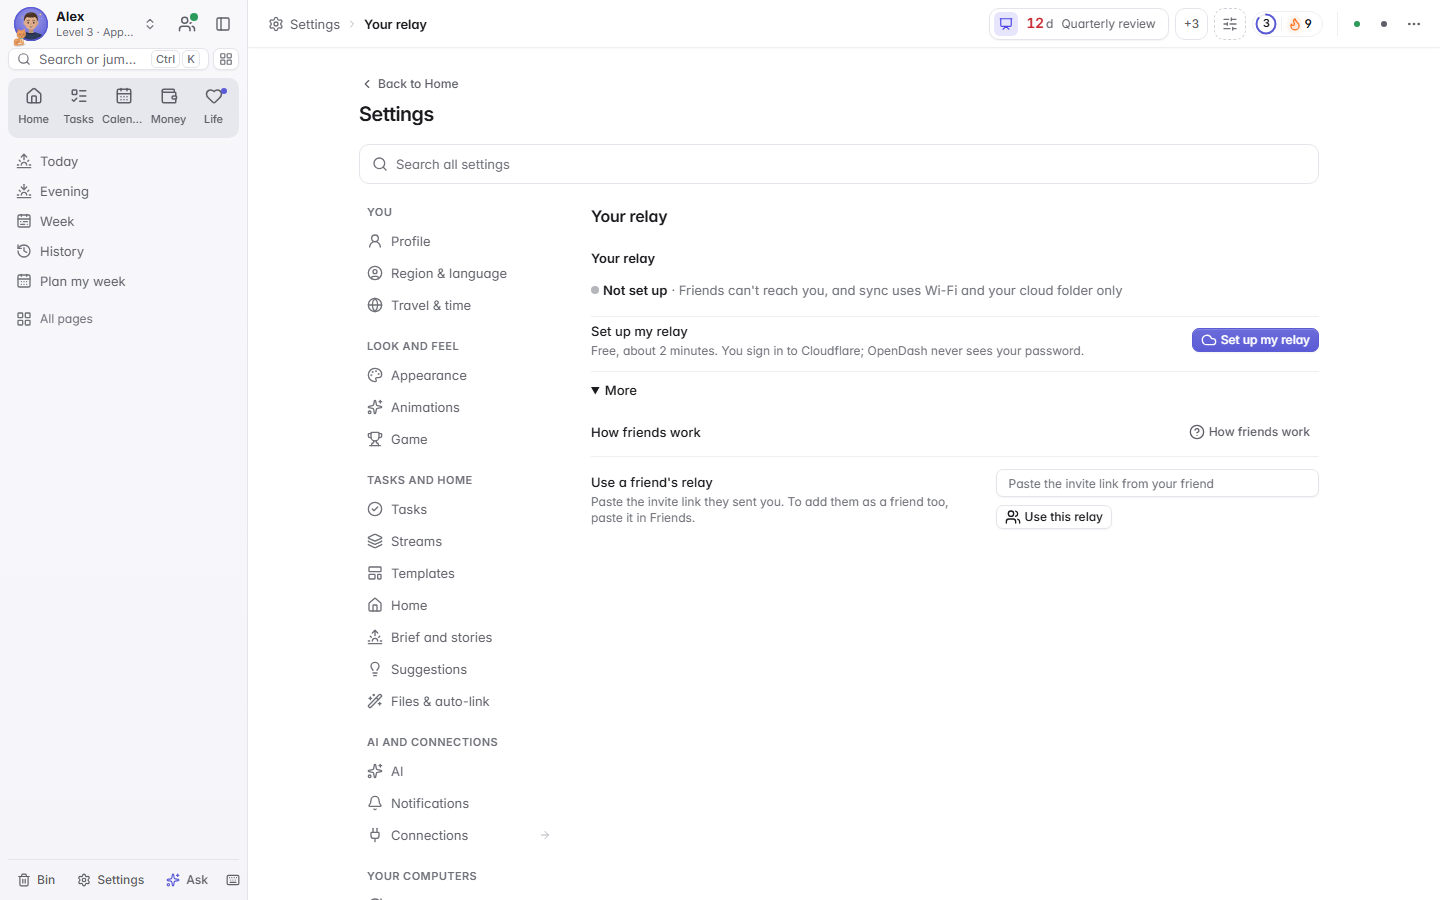Viewport: 1440px width, 900px height.
Task: Open the Ask assistant
Action: click(x=187, y=880)
